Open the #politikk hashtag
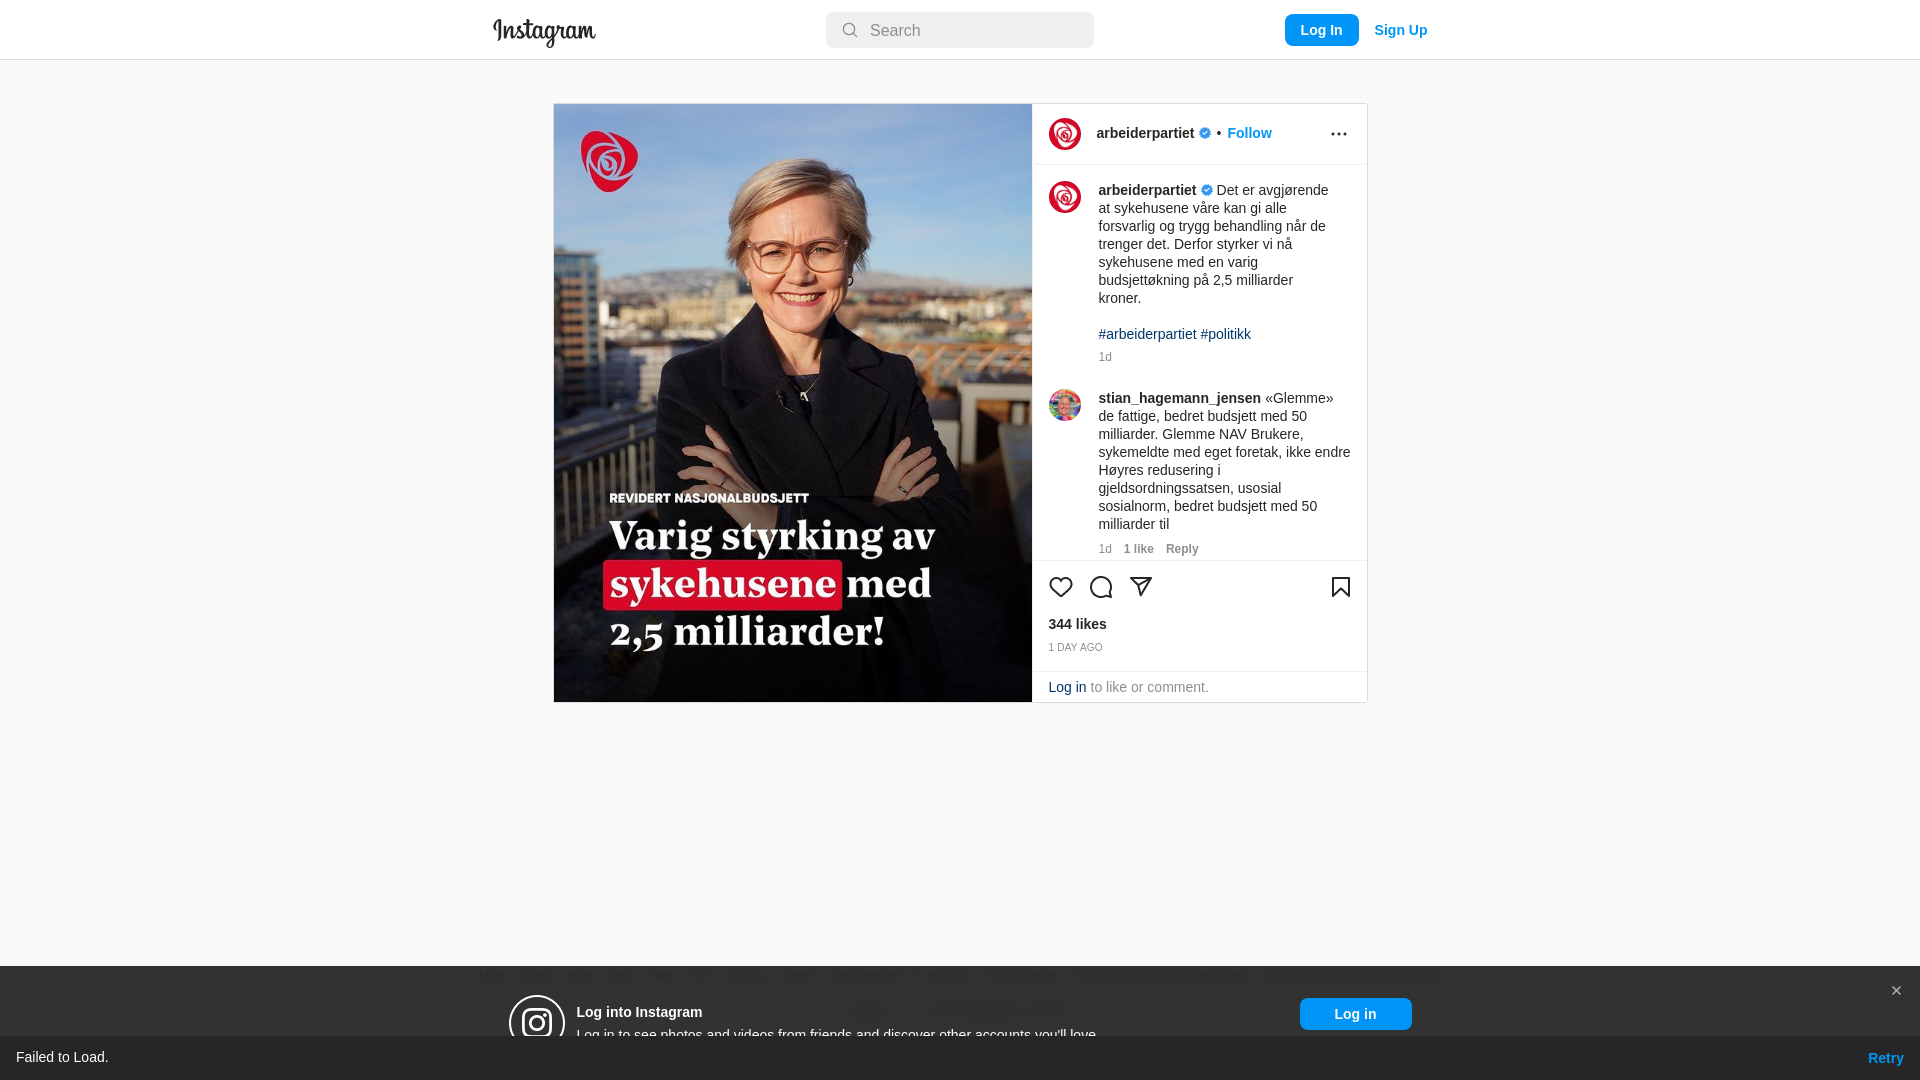 1226,334
